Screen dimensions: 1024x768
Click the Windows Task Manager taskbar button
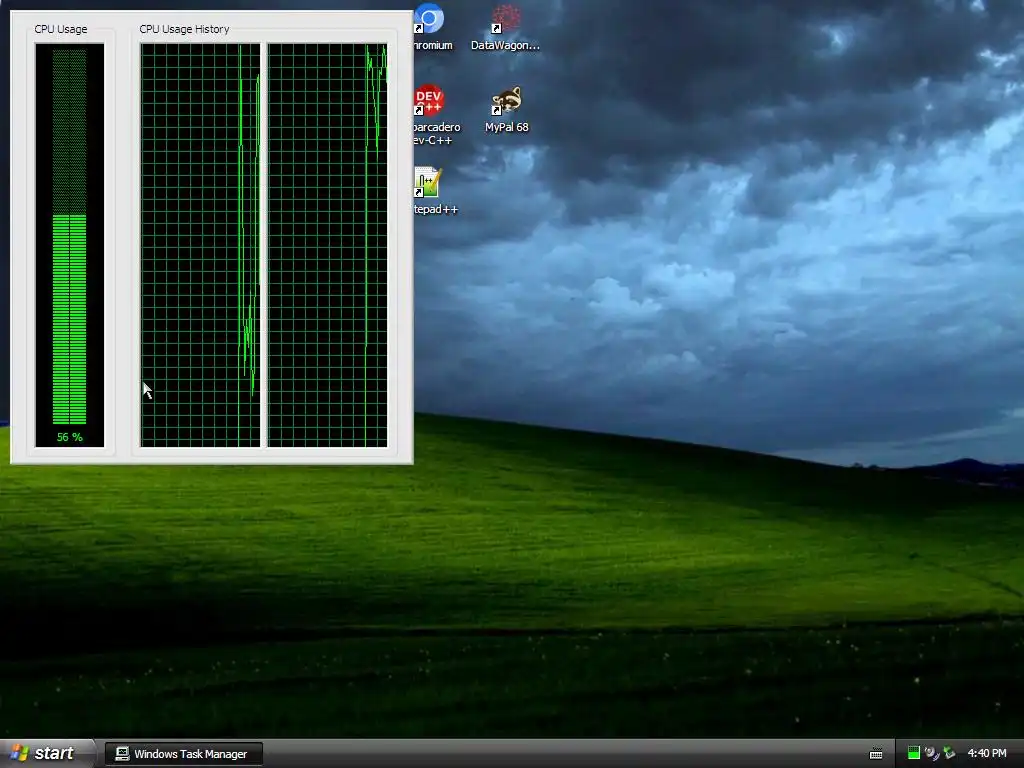pos(184,754)
